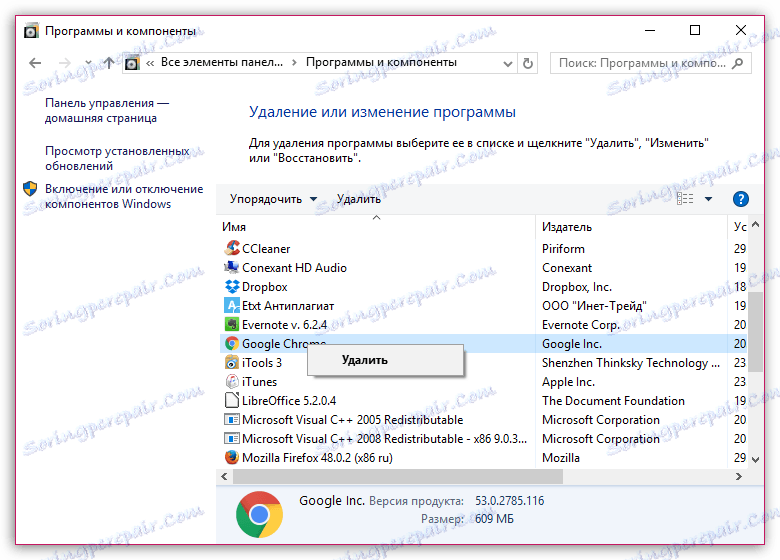Screen dimensions: 780x560
Task: Open Панель управления — домашняя страница
Action: click(x=107, y=110)
